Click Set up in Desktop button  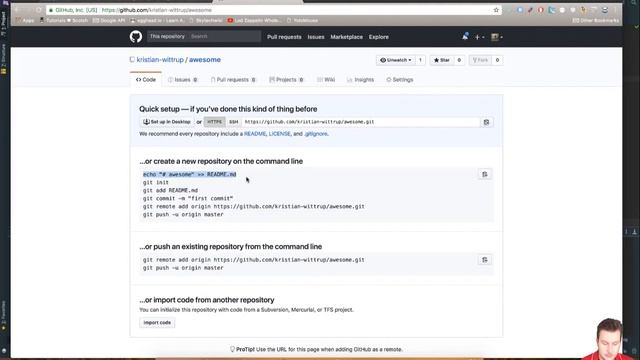pos(167,122)
